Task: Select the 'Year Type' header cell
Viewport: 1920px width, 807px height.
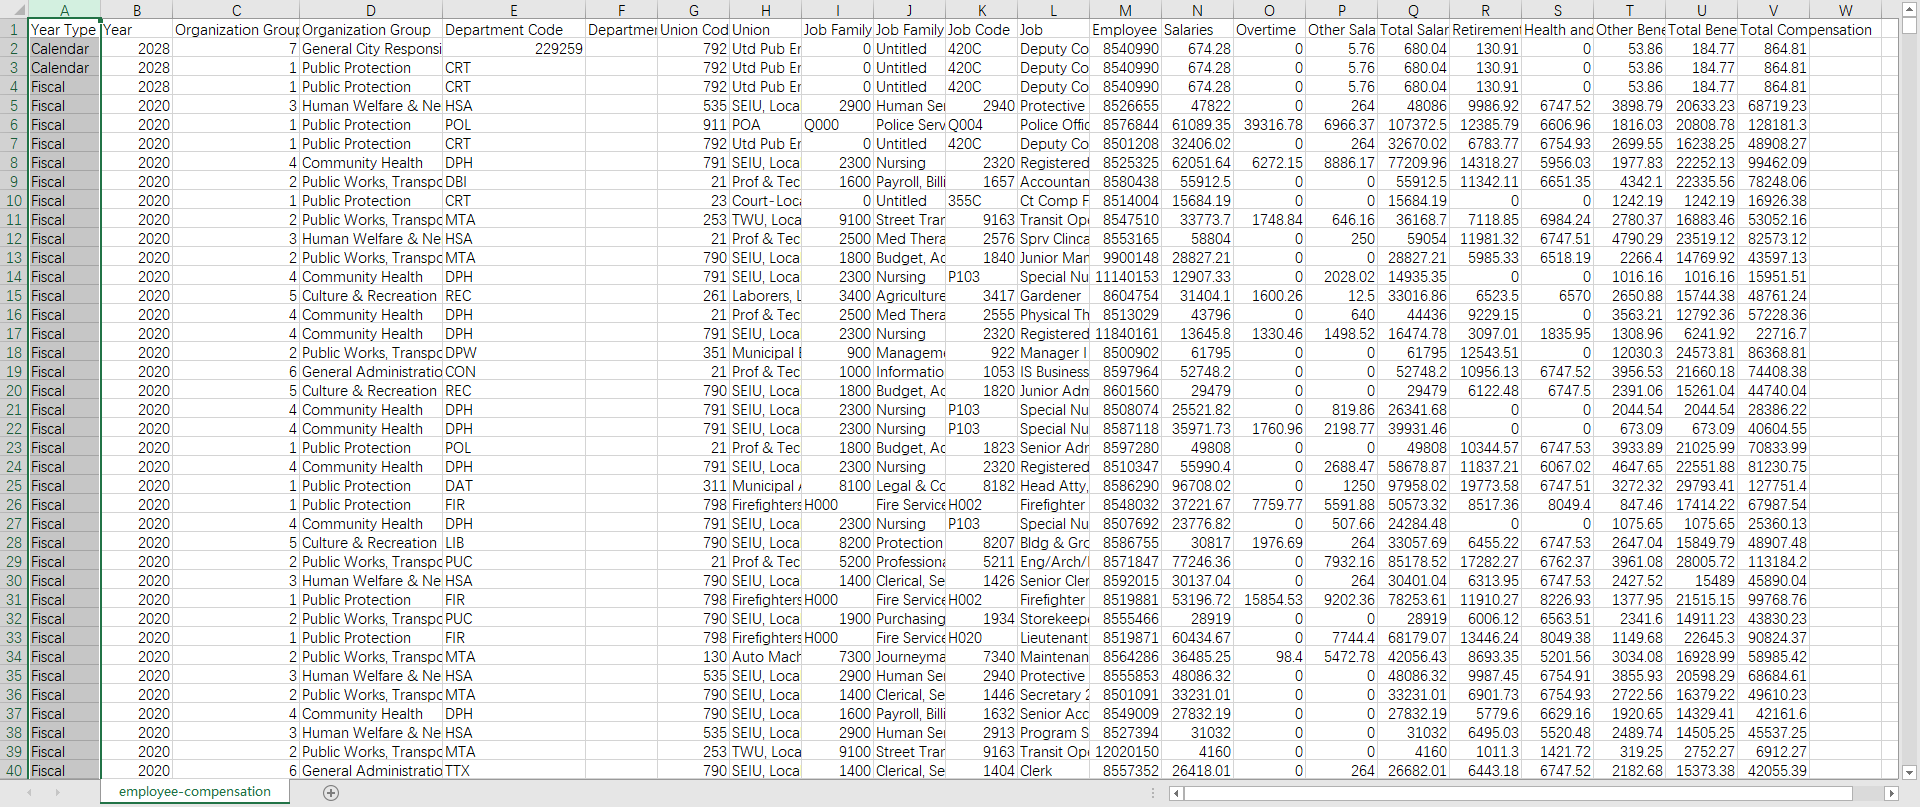Action: pyautogui.click(x=64, y=30)
